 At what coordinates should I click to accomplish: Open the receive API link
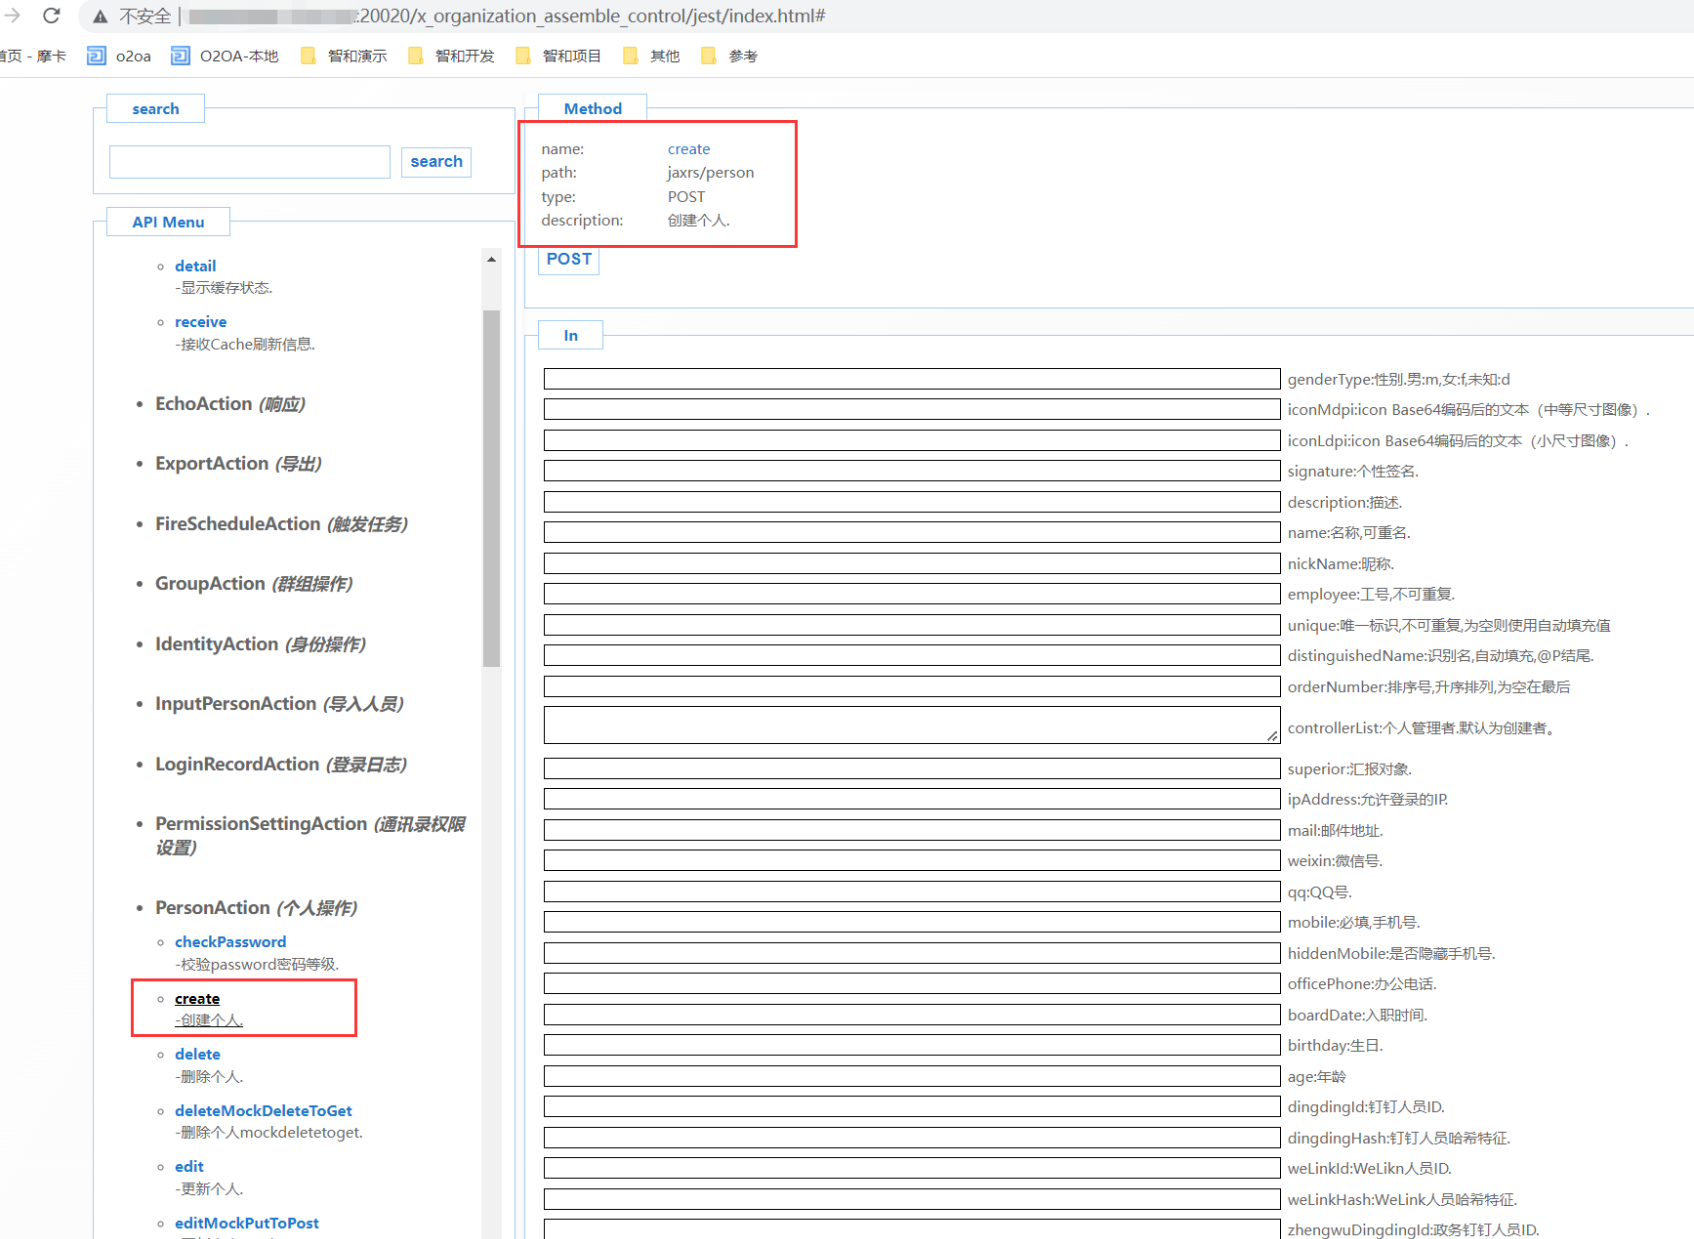(200, 322)
